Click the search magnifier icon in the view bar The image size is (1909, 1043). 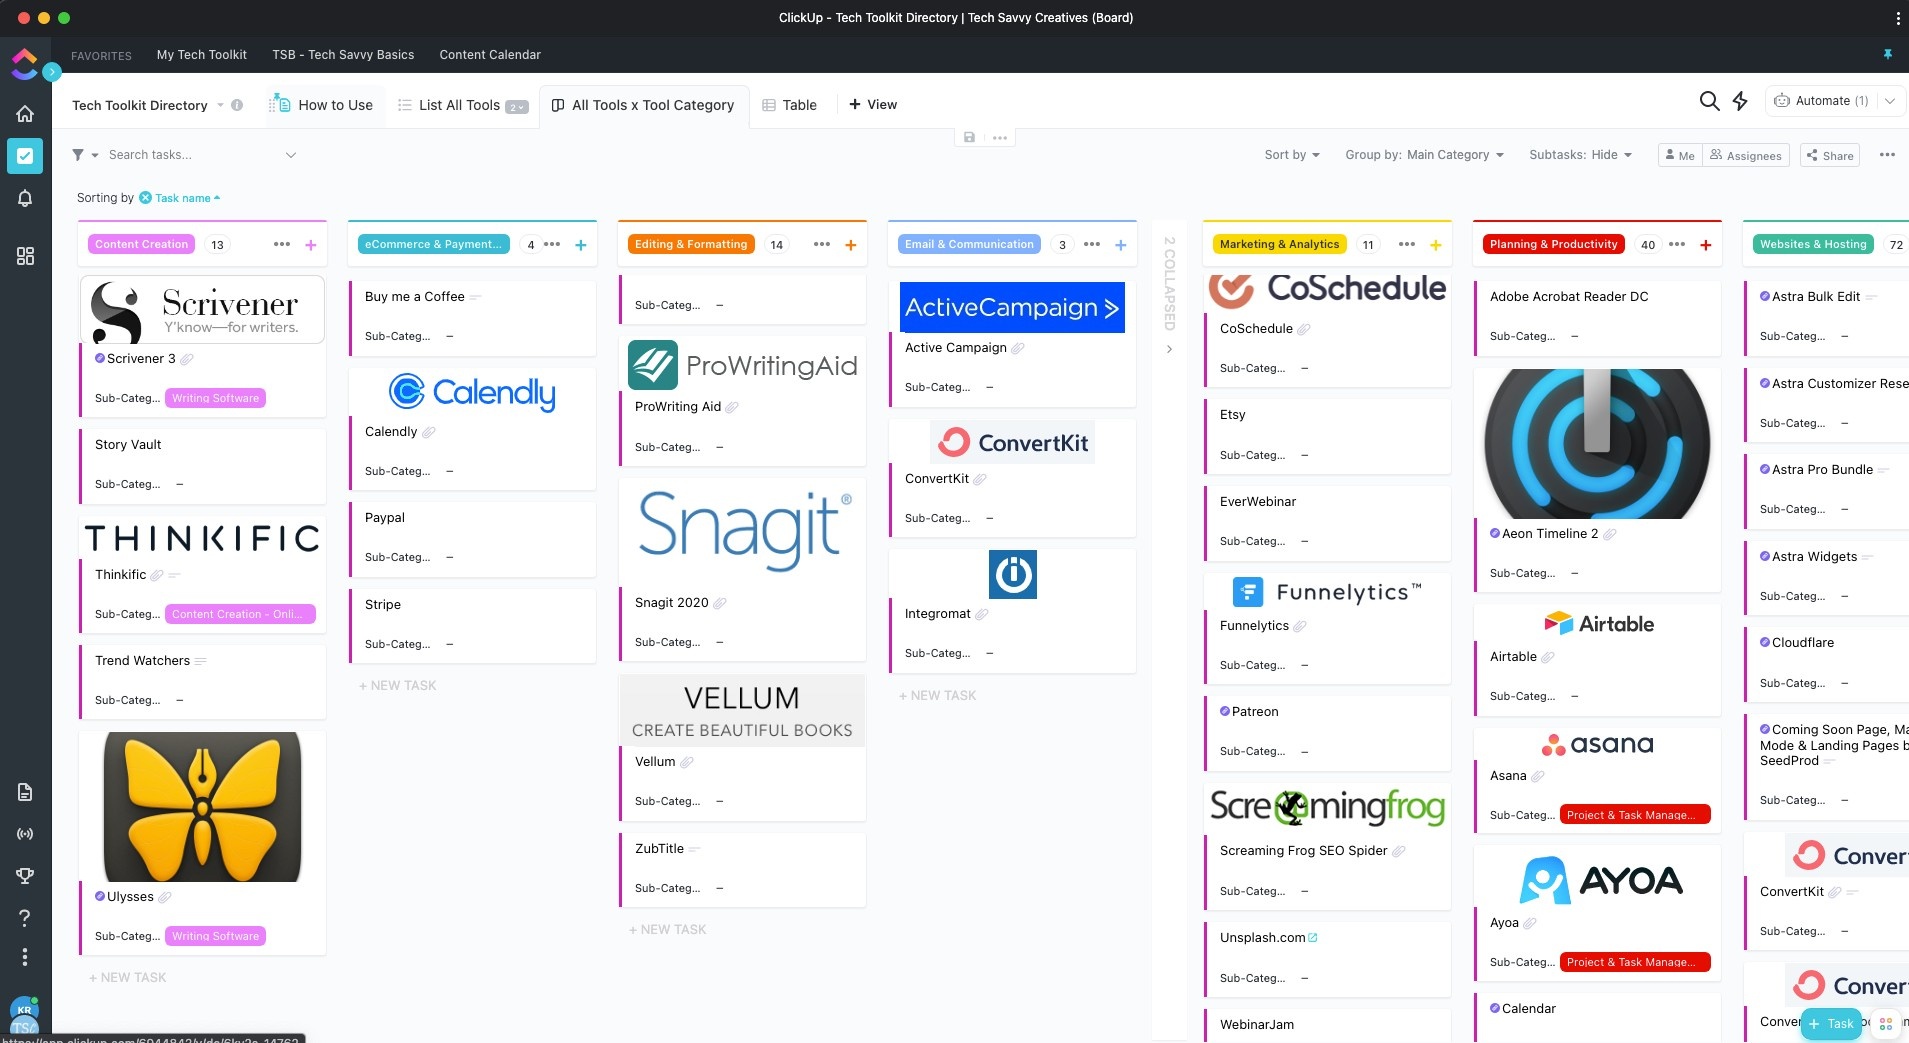point(1709,101)
